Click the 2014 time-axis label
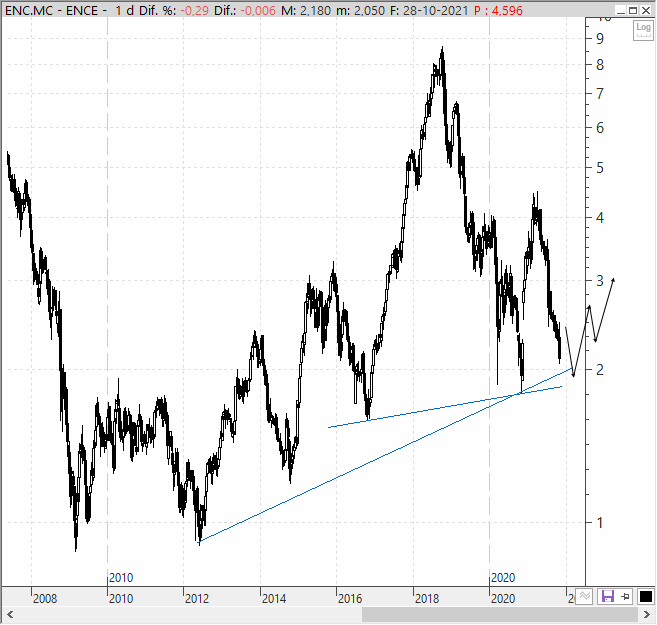The image size is (657, 625). click(x=274, y=599)
